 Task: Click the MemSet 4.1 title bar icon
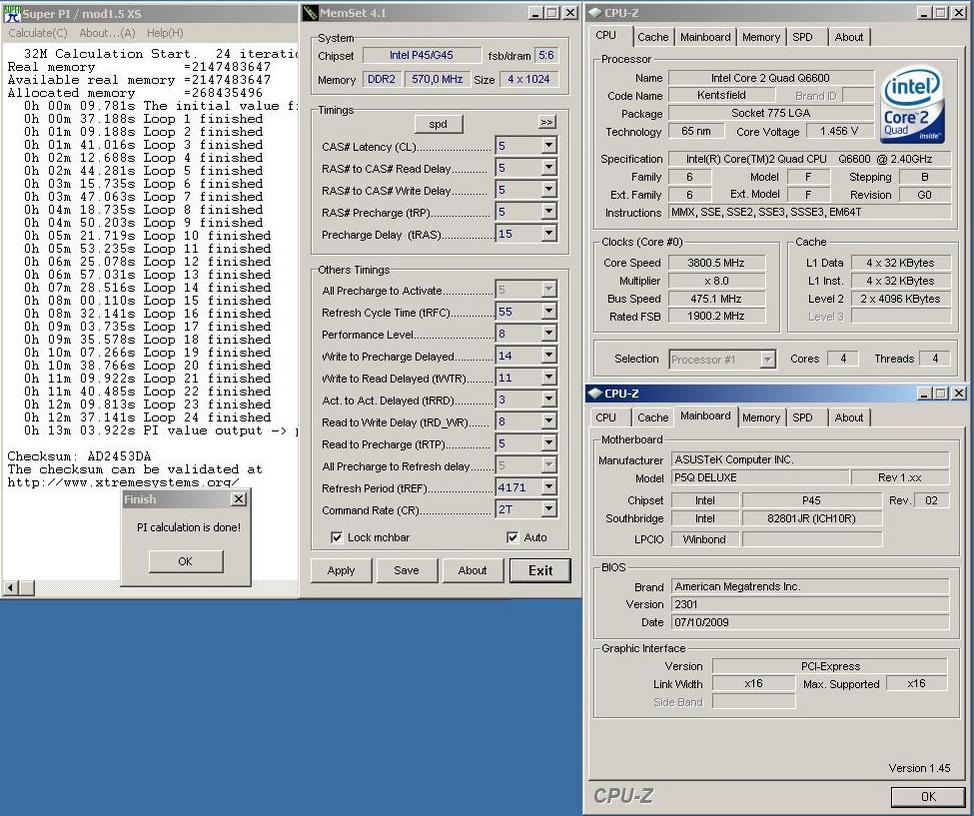311,12
